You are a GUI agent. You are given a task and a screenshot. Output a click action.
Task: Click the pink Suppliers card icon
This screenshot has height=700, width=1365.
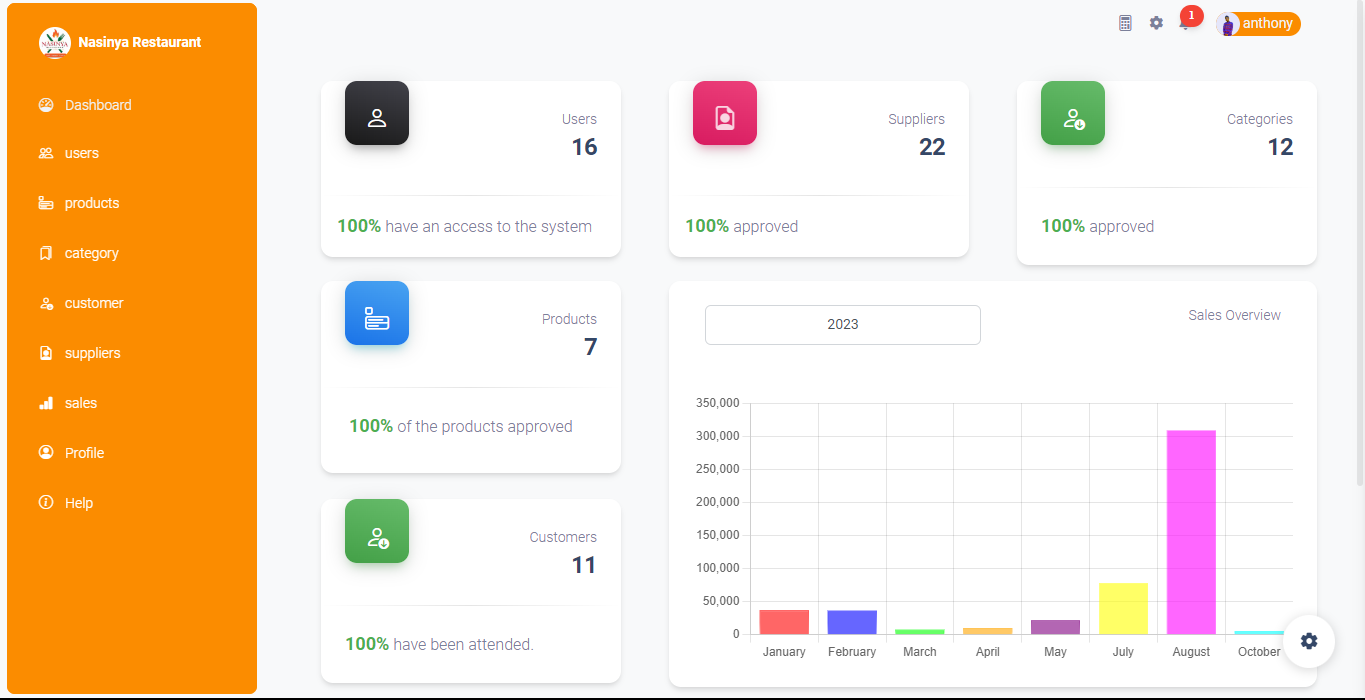point(725,113)
